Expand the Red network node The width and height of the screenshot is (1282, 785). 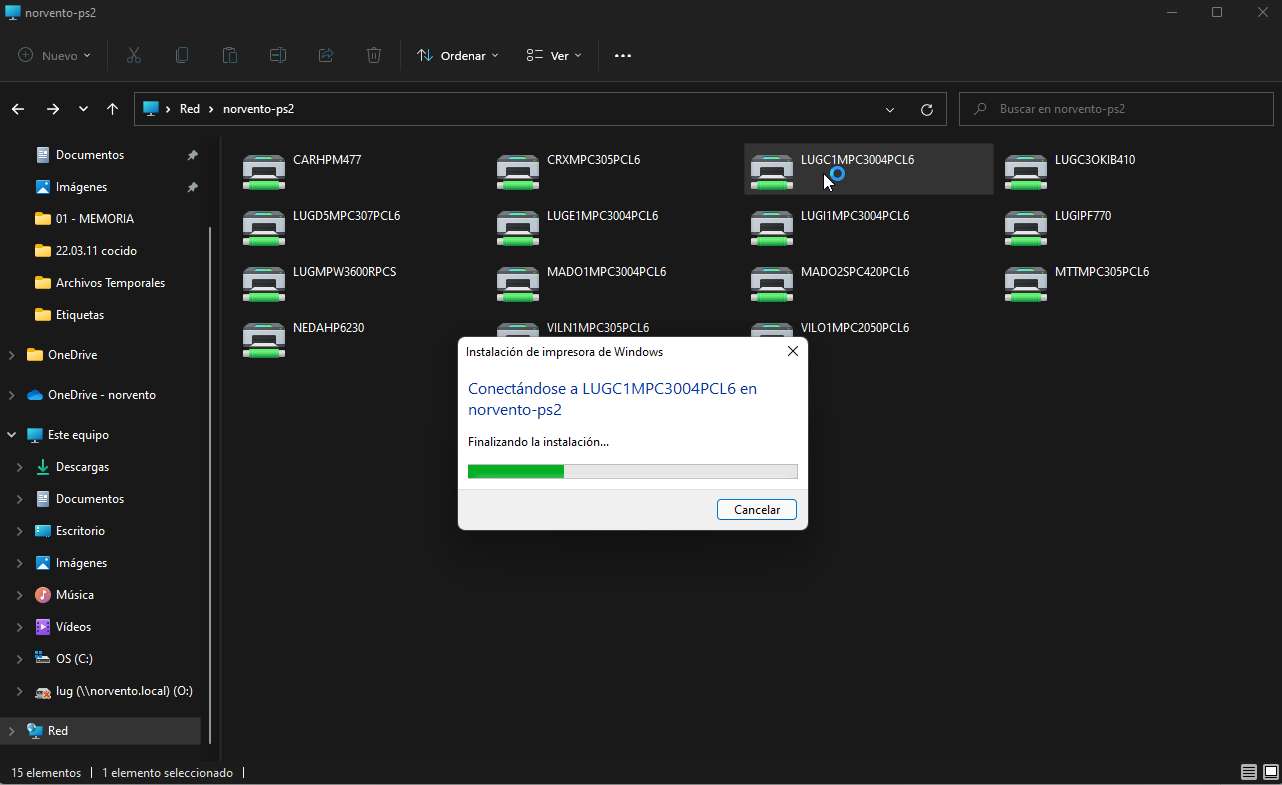[x=11, y=731]
